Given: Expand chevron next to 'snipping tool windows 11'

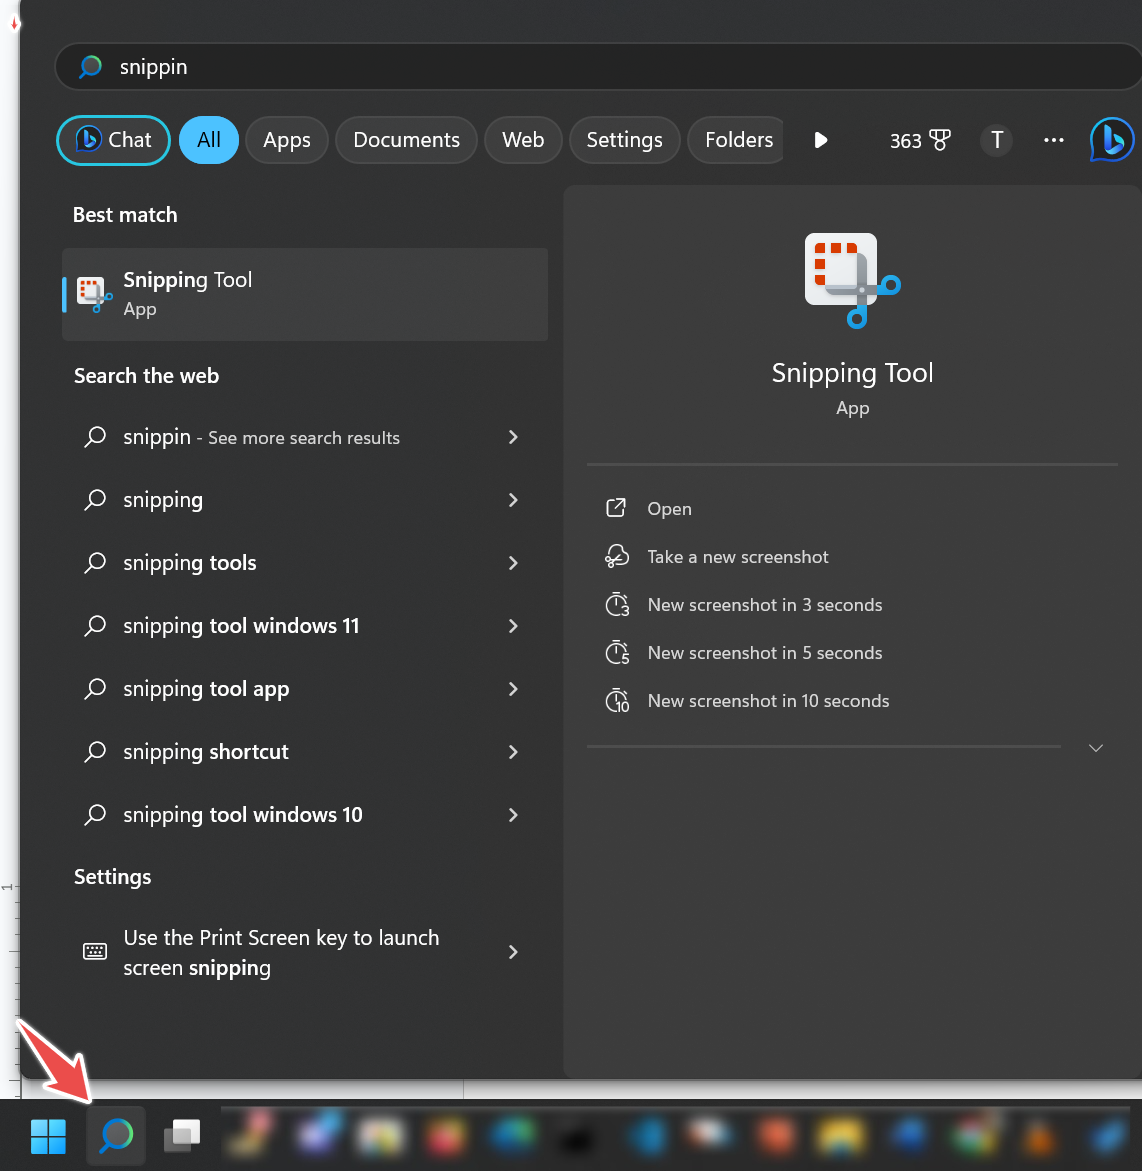Looking at the screenshot, I should click(513, 625).
